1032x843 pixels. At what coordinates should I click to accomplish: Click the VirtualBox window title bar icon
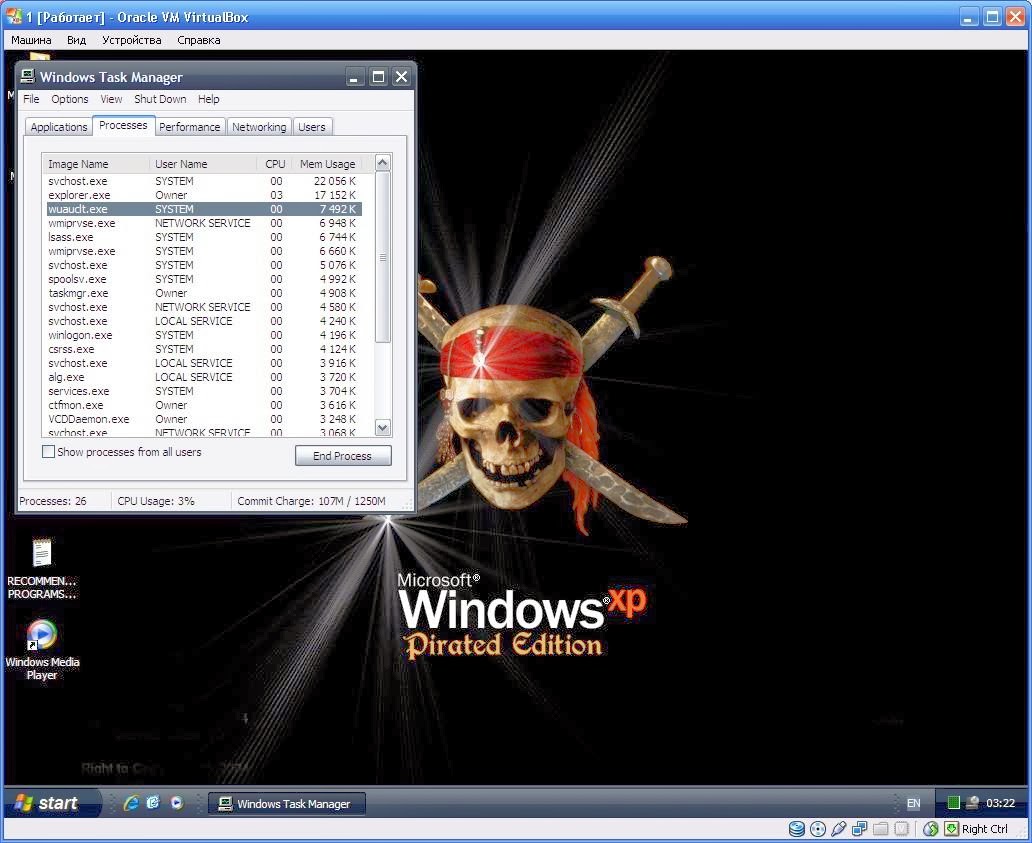coord(13,16)
